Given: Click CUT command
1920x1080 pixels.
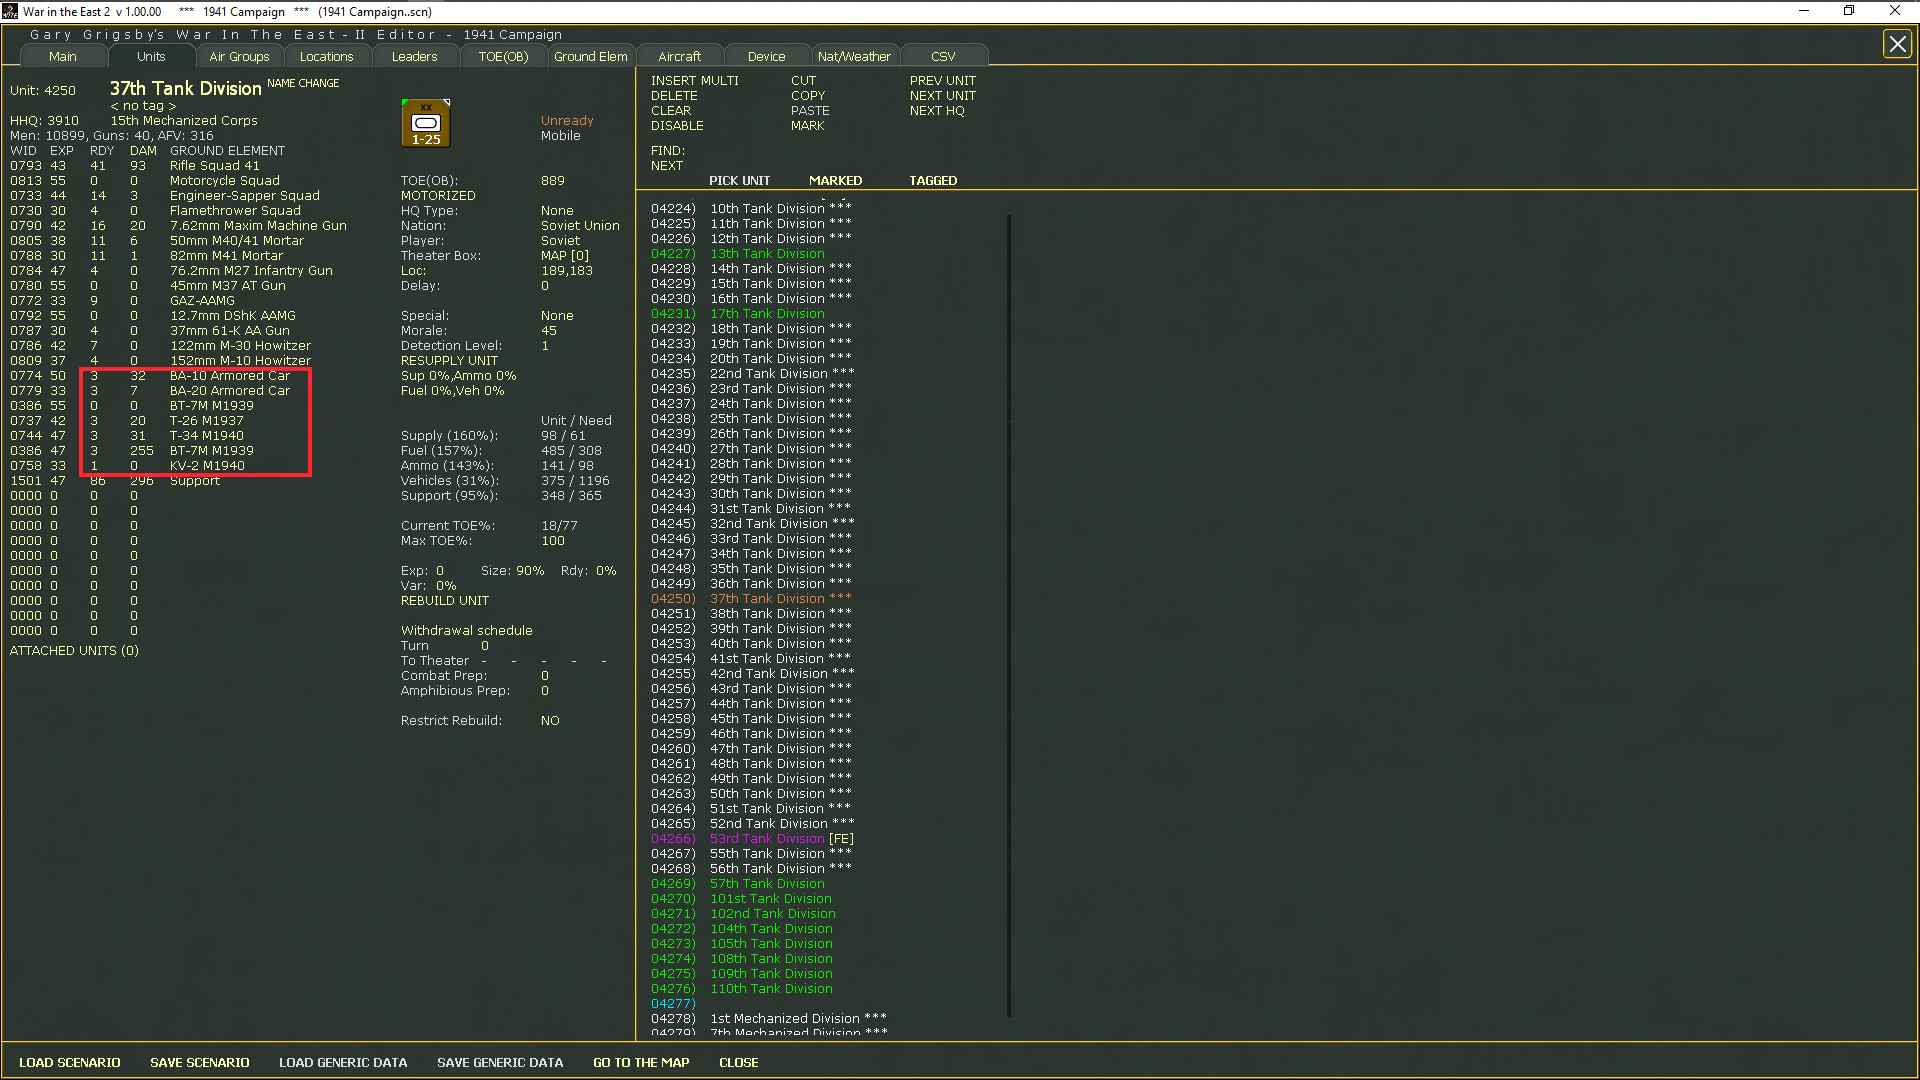Looking at the screenshot, I should pos(803,81).
